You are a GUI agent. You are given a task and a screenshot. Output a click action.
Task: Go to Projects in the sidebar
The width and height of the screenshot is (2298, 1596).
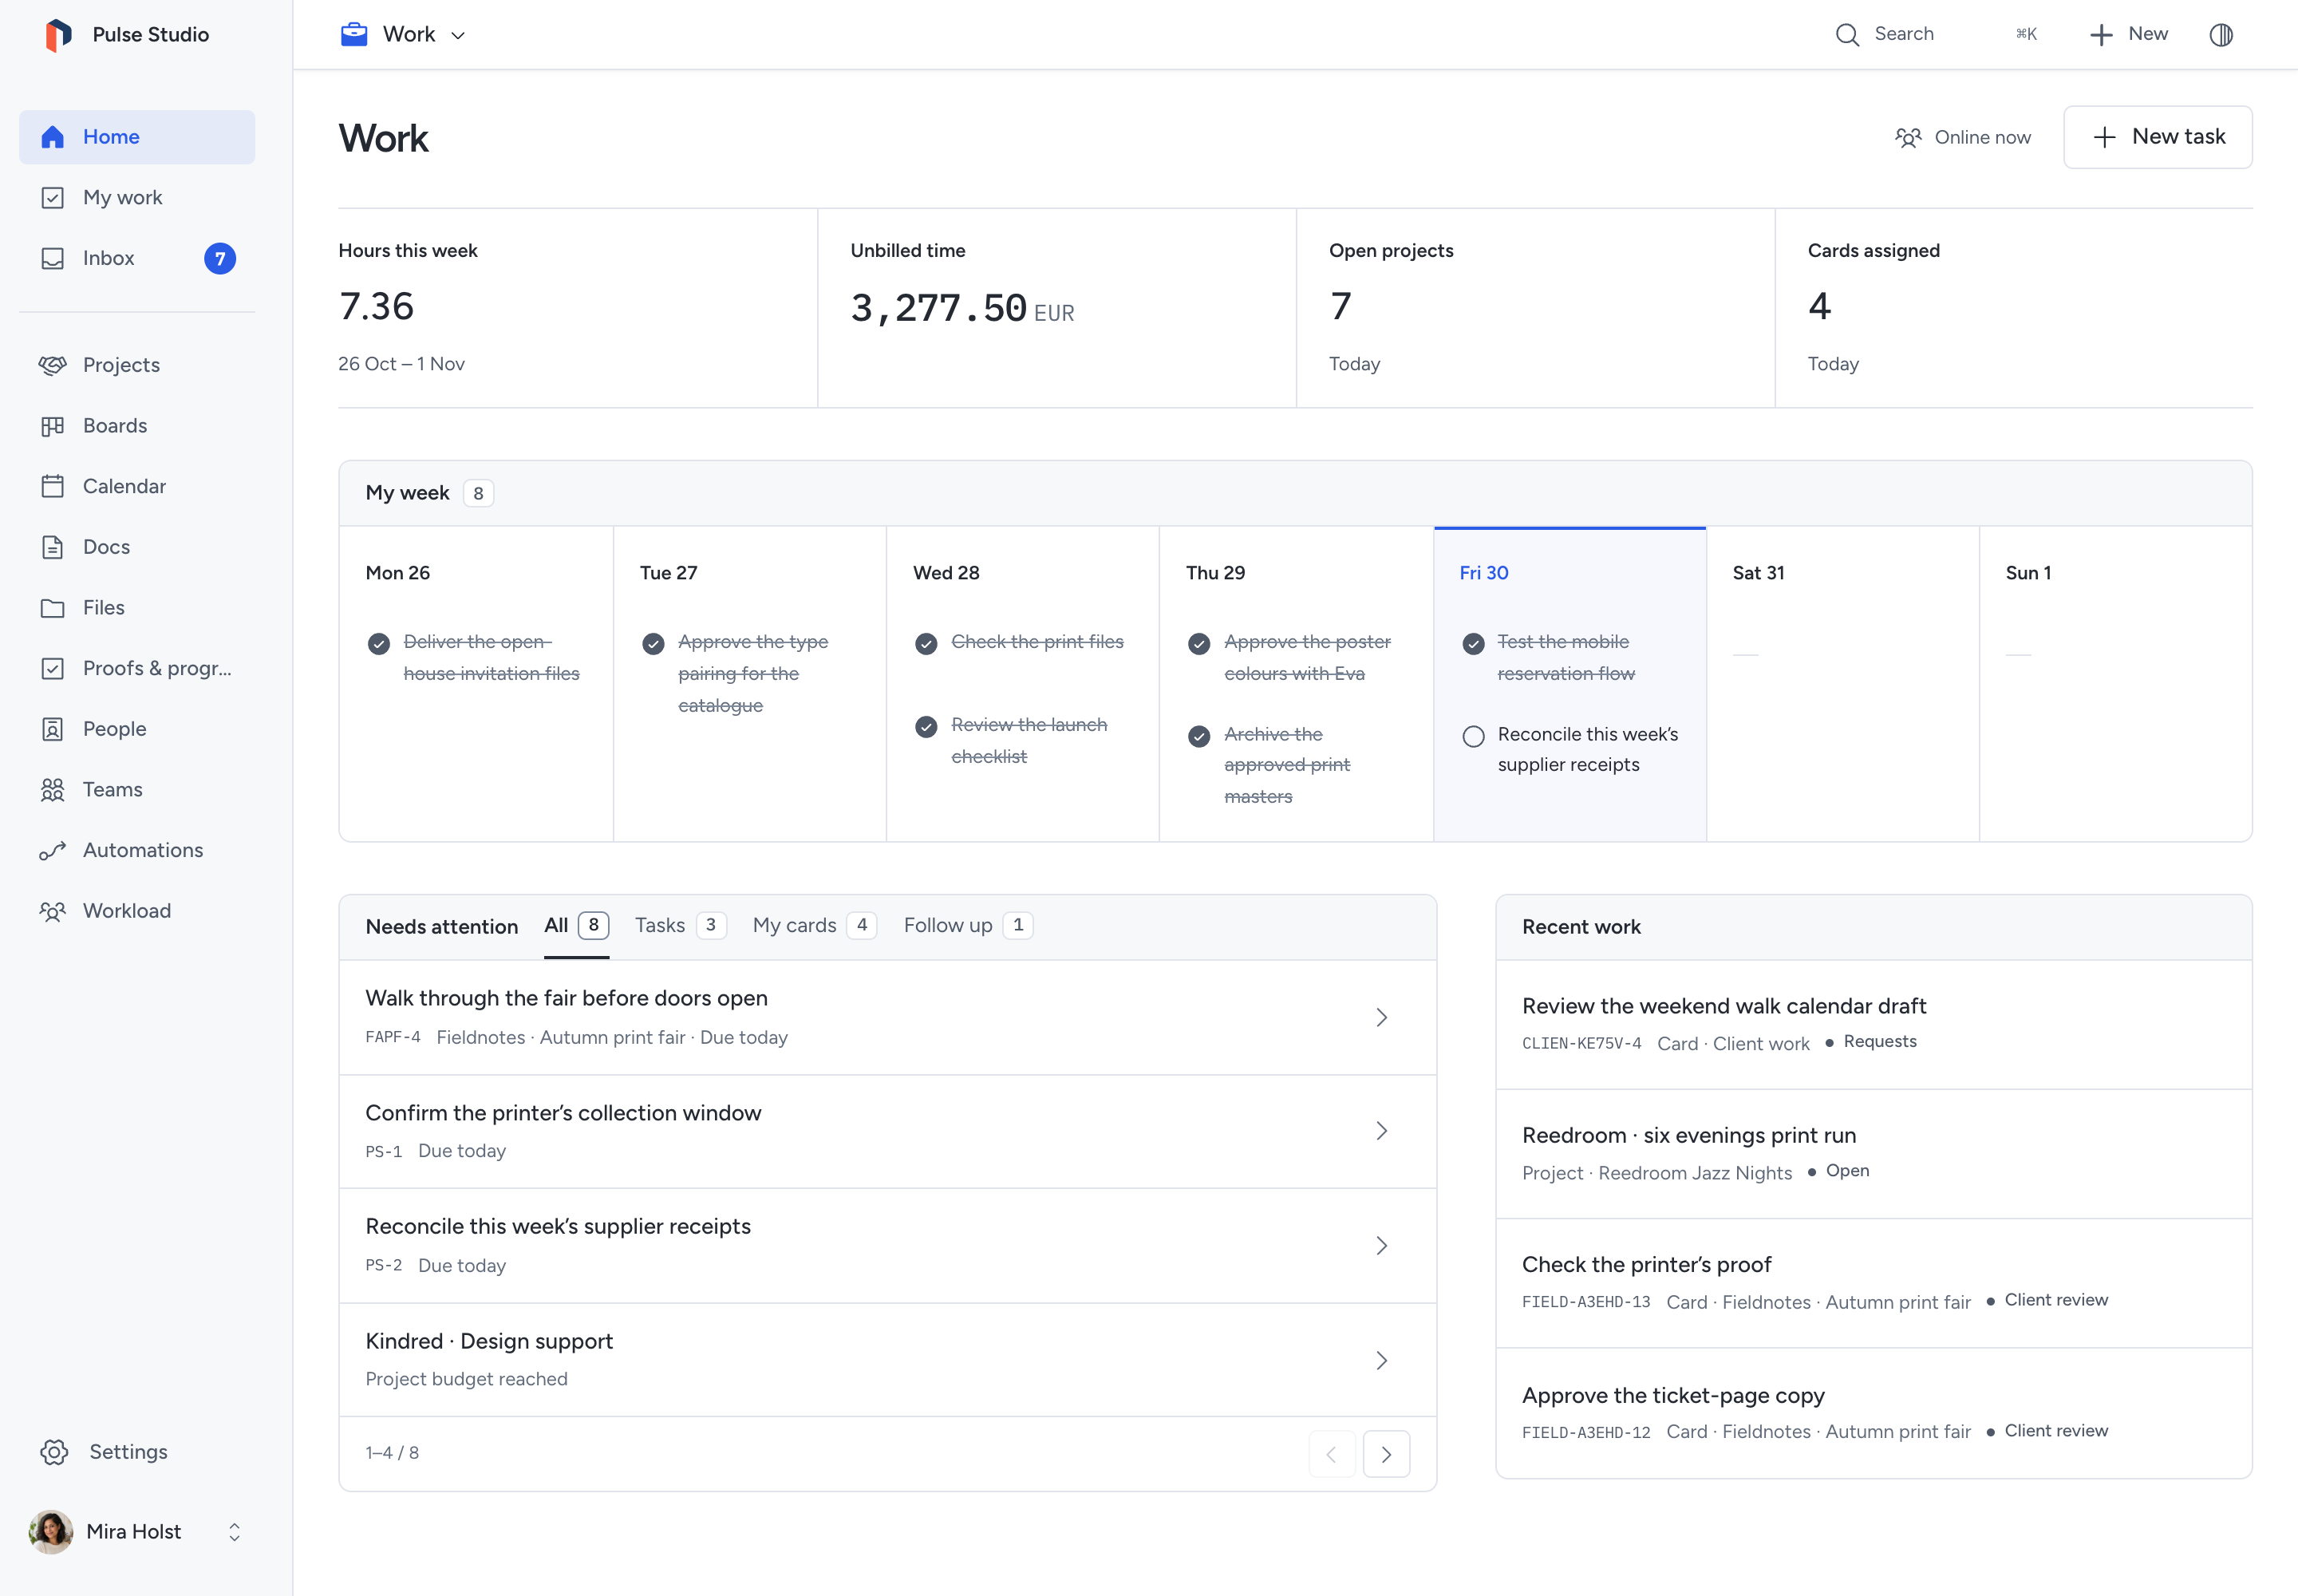pyautogui.click(x=137, y=365)
